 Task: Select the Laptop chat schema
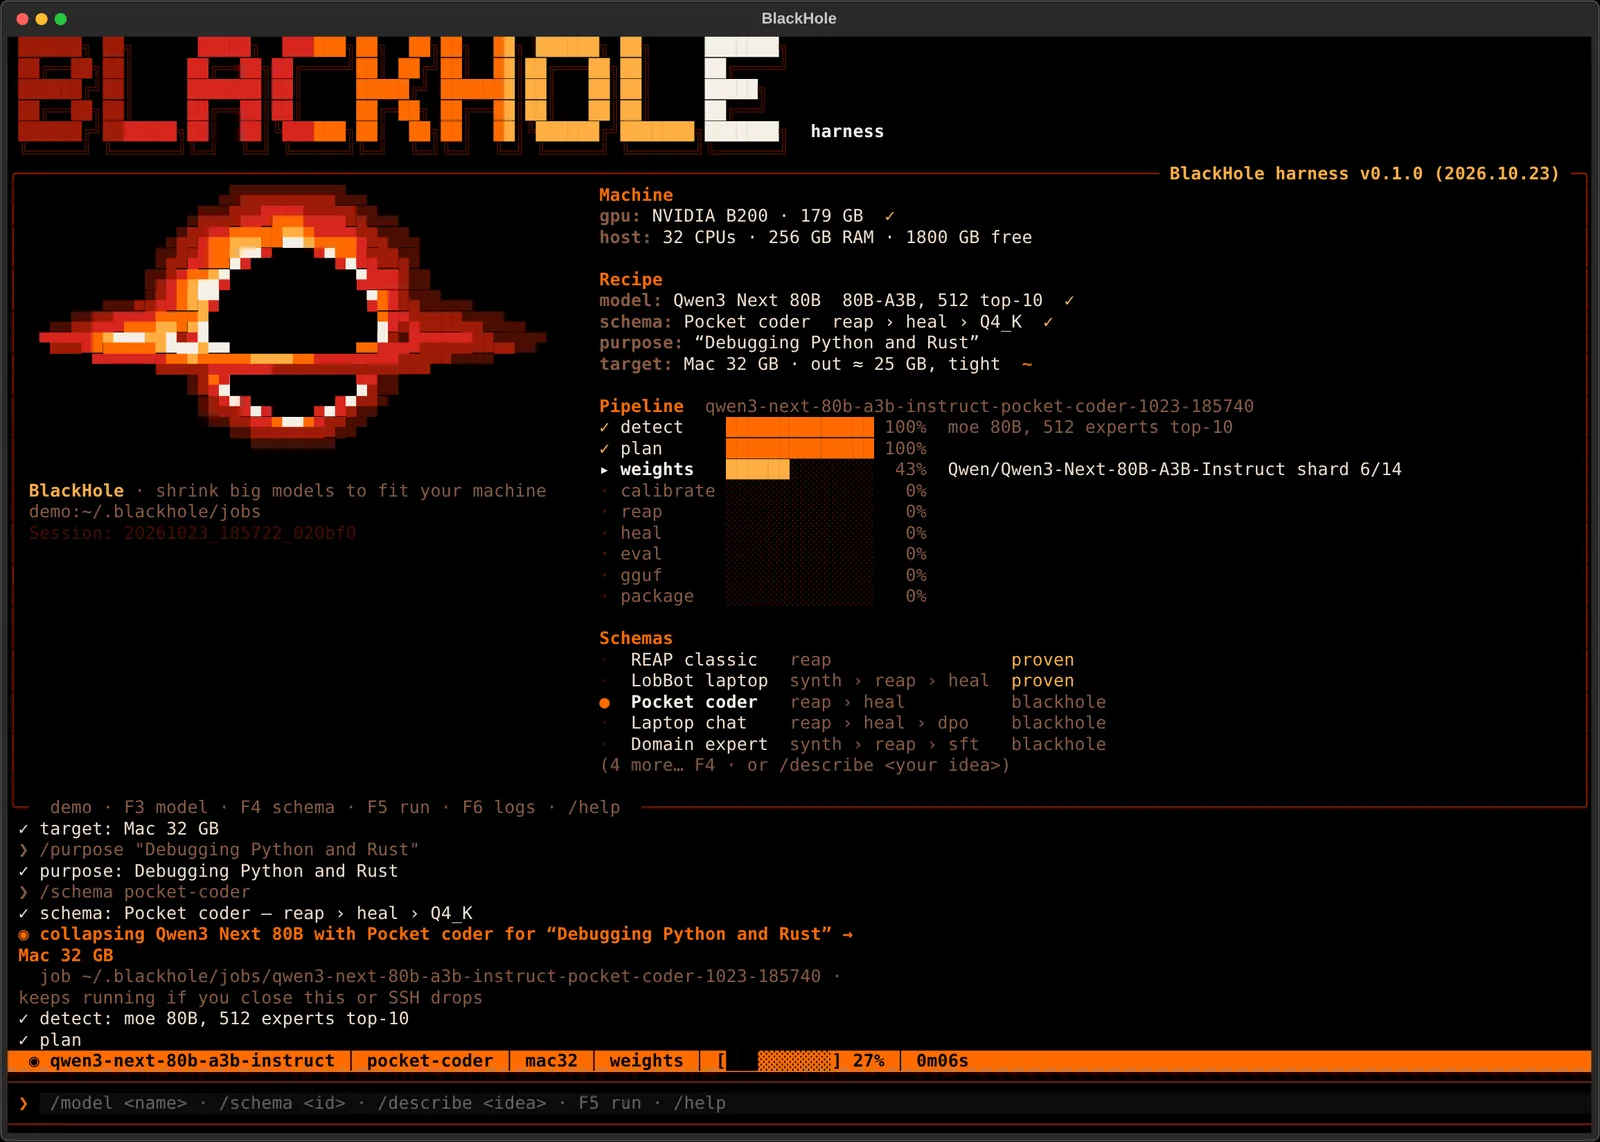853,723
